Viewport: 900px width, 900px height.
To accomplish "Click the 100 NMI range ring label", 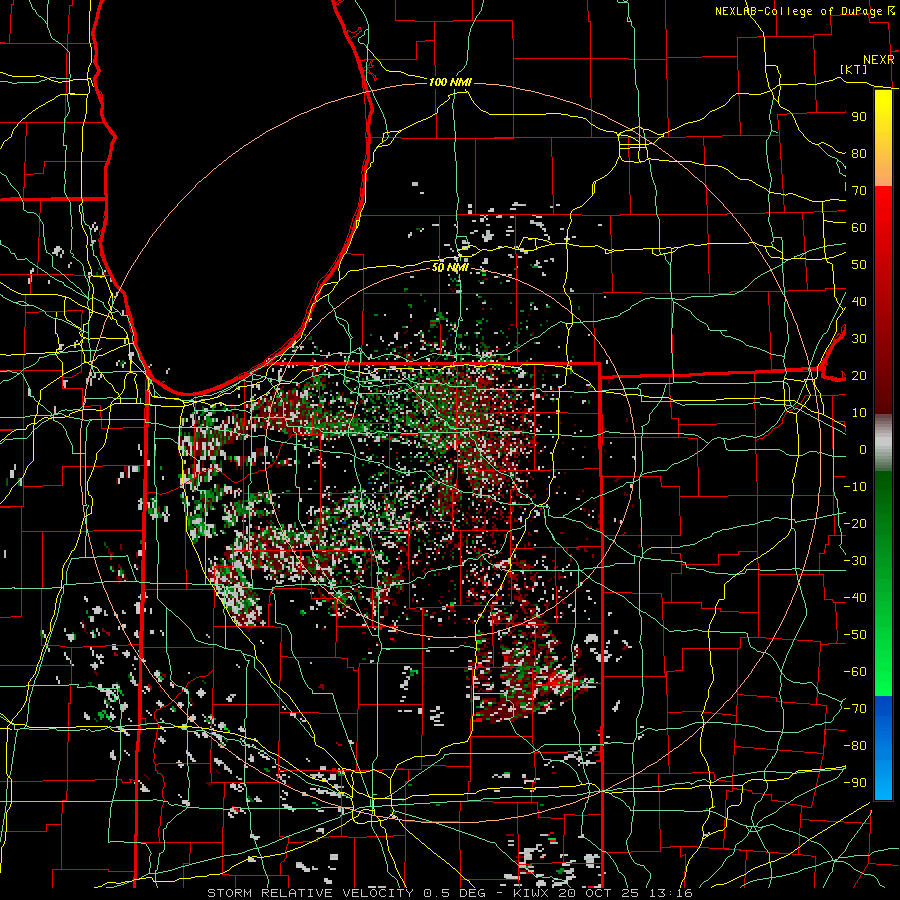I will click(x=450, y=82).
